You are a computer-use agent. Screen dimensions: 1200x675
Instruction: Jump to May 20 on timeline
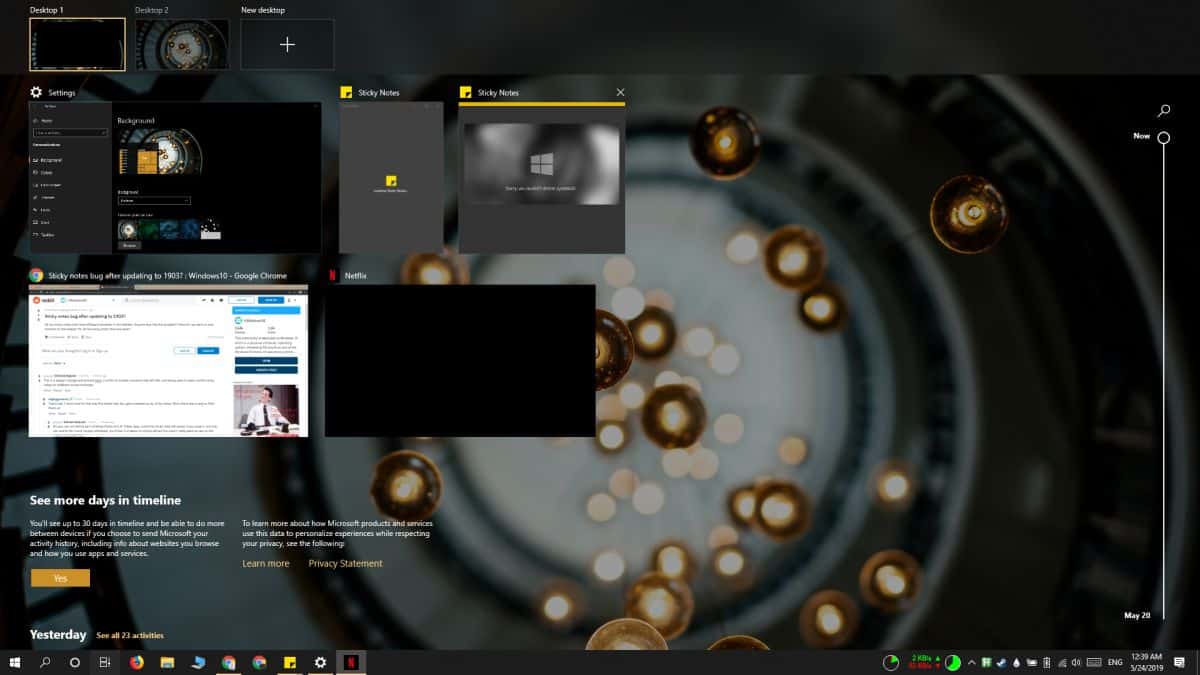click(1137, 615)
